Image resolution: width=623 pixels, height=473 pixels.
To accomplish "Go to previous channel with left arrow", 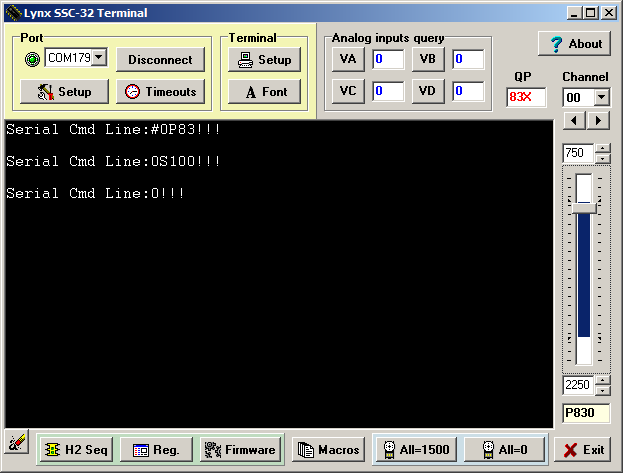I will (x=574, y=121).
